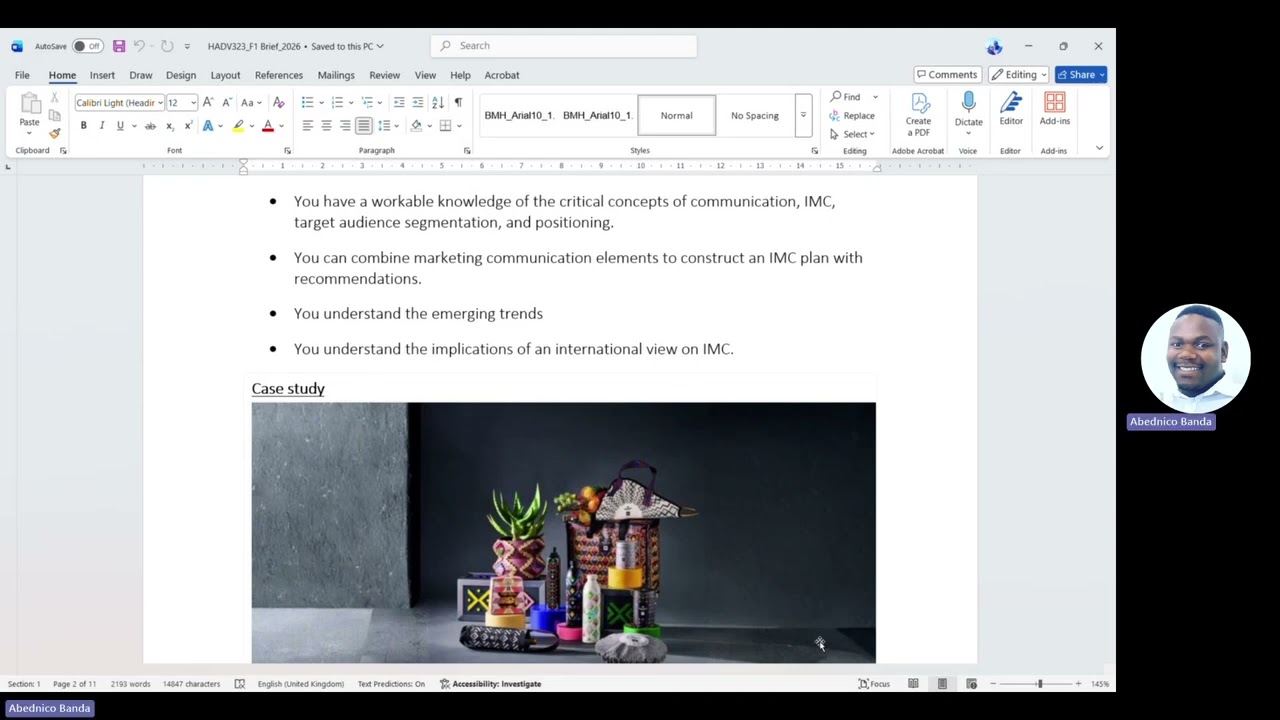Select the Format Painter brush
Image resolution: width=1280 pixels, height=720 pixels.
pos(54,133)
